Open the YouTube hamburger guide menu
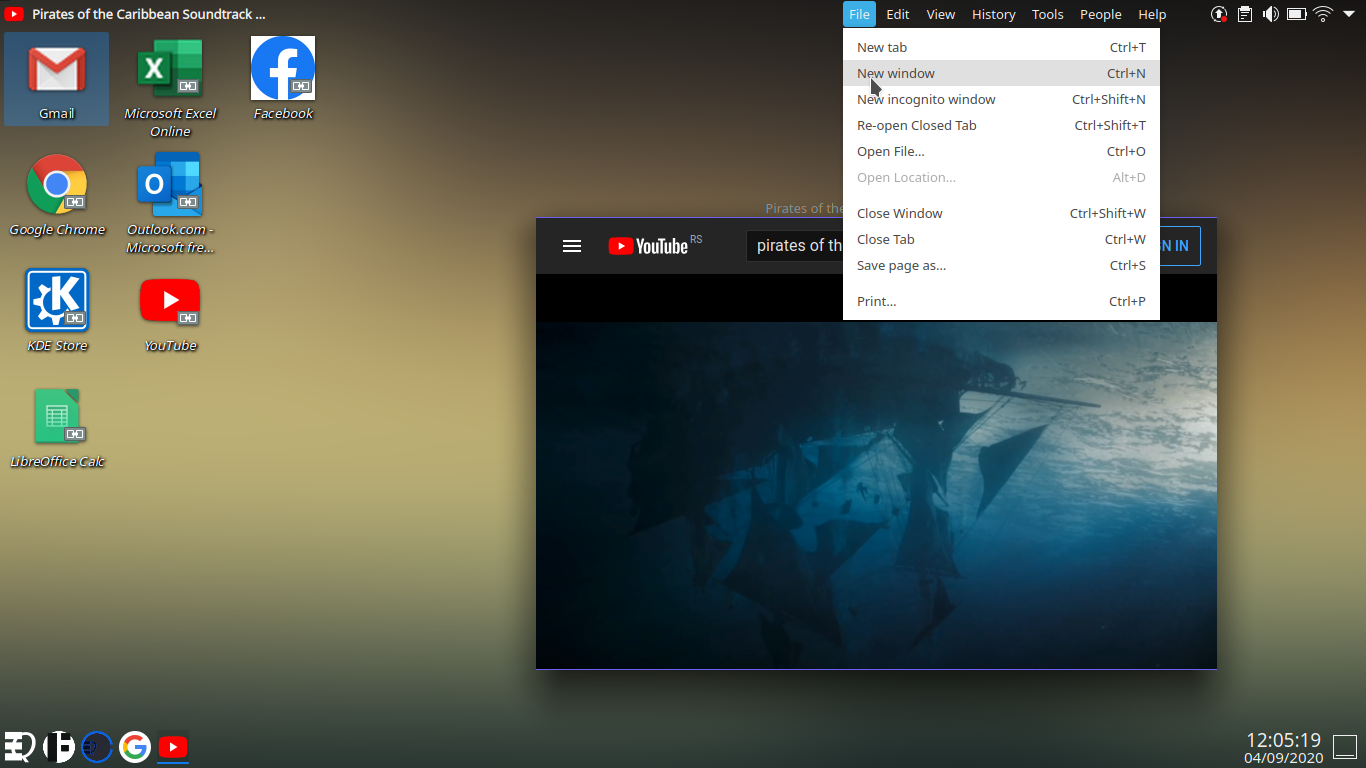The width and height of the screenshot is (1366, 768). 572,246
